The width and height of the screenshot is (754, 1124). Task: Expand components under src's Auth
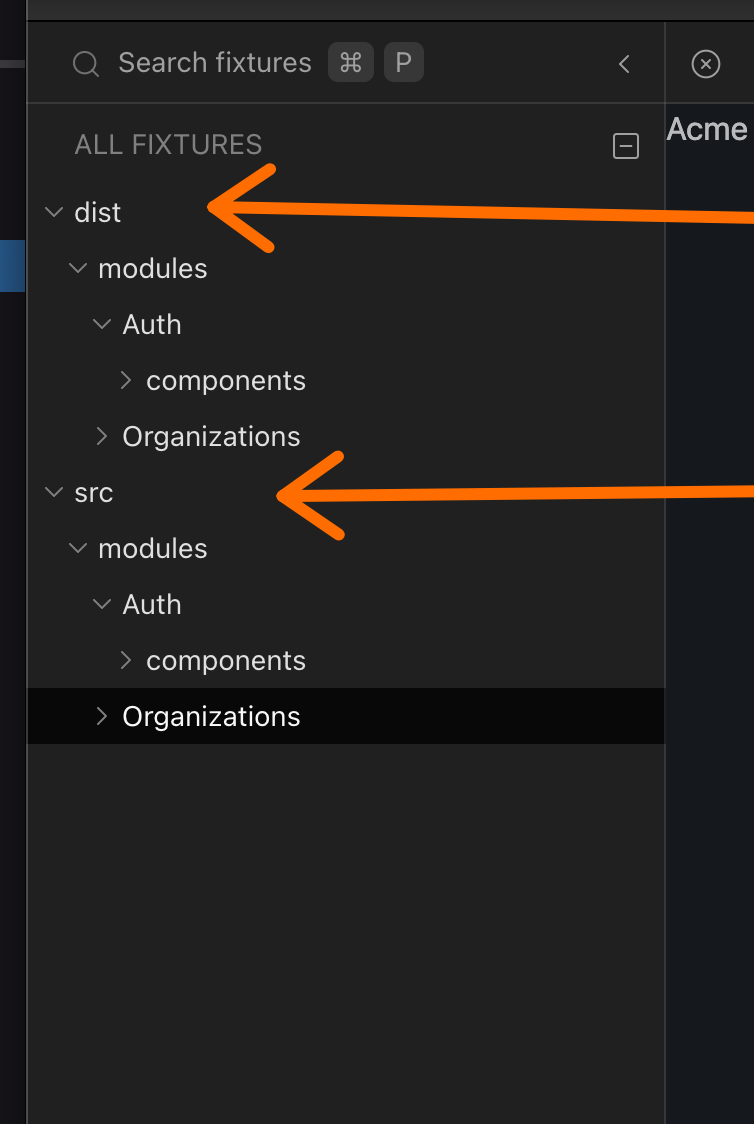click(x=125, y=660)
